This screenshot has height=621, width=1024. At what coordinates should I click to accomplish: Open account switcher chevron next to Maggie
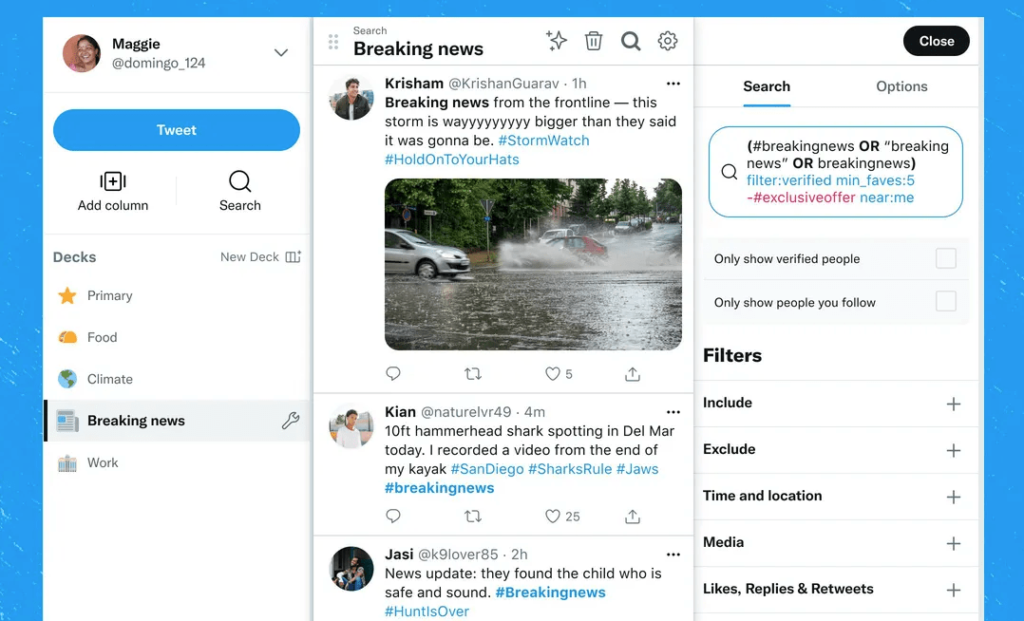pos(281,53)
